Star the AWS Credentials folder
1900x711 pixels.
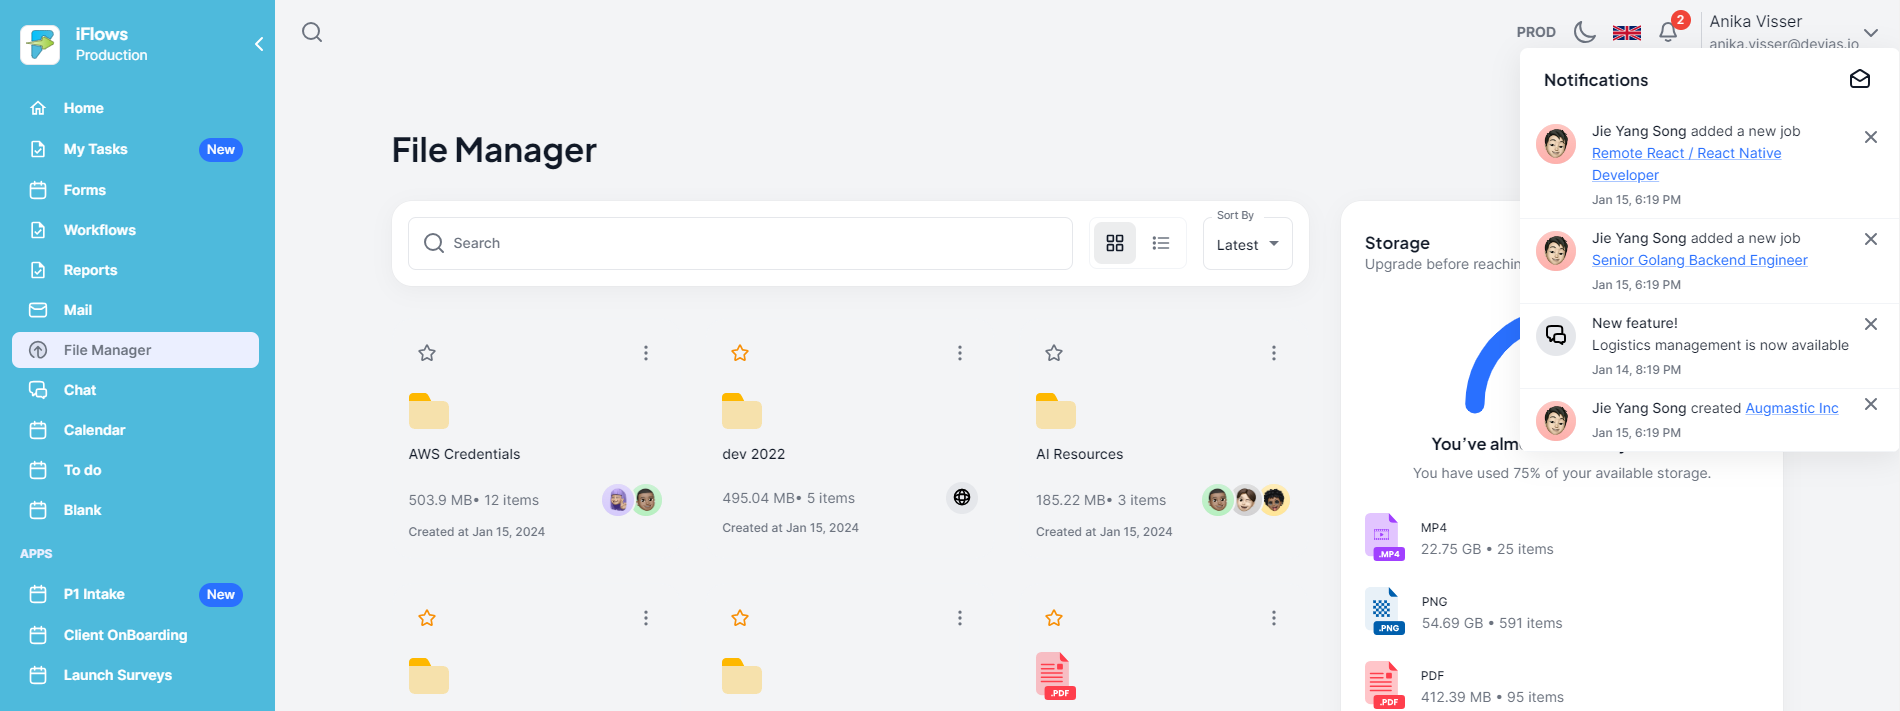tap(427, 353)
